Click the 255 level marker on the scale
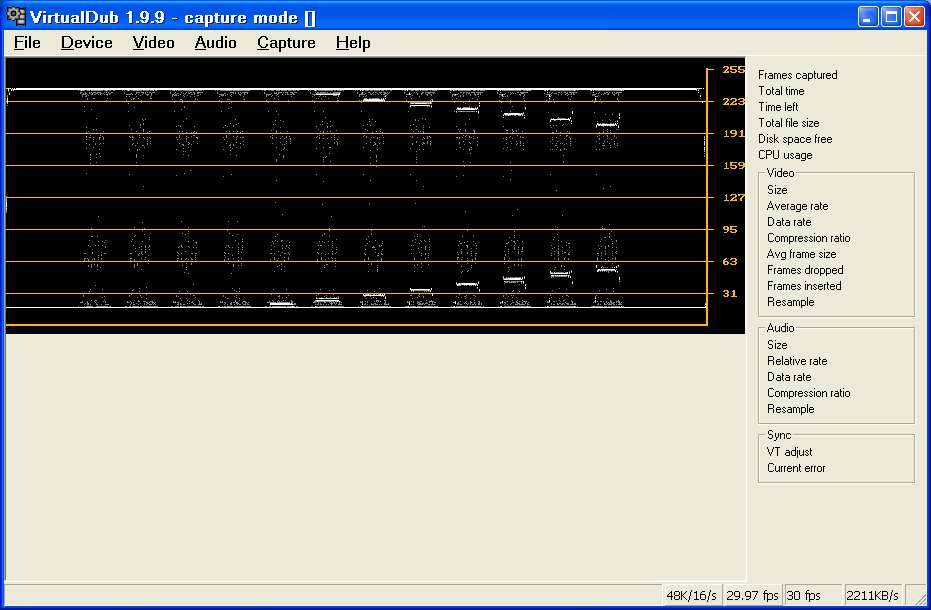 733,70
